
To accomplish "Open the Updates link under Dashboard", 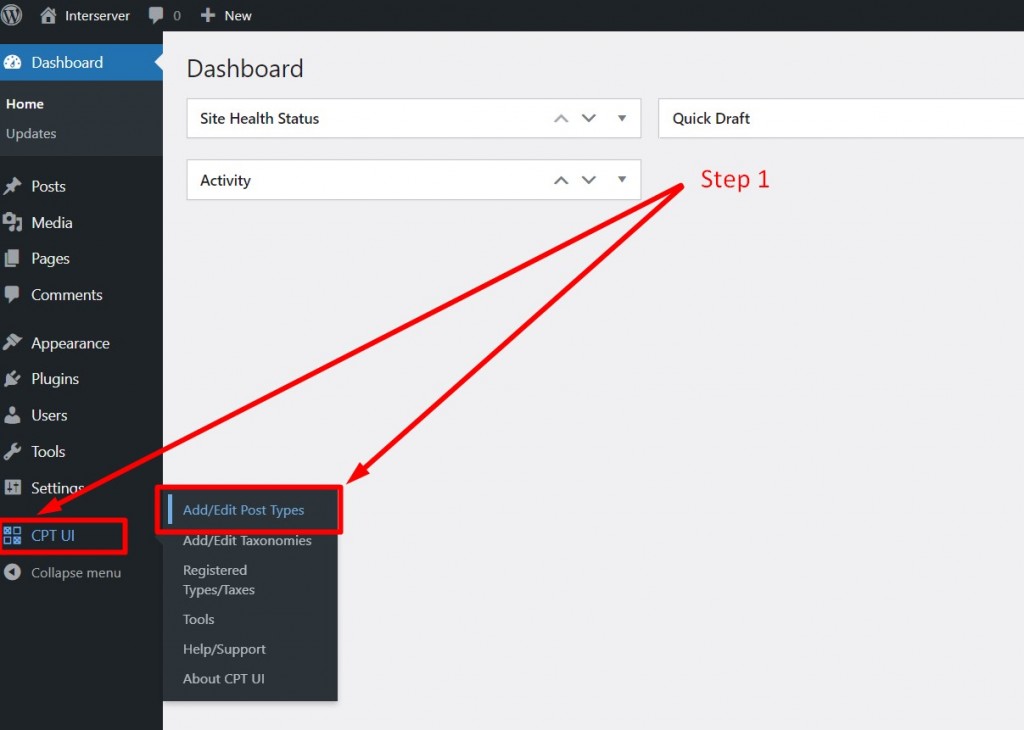I will coord(31,133).
